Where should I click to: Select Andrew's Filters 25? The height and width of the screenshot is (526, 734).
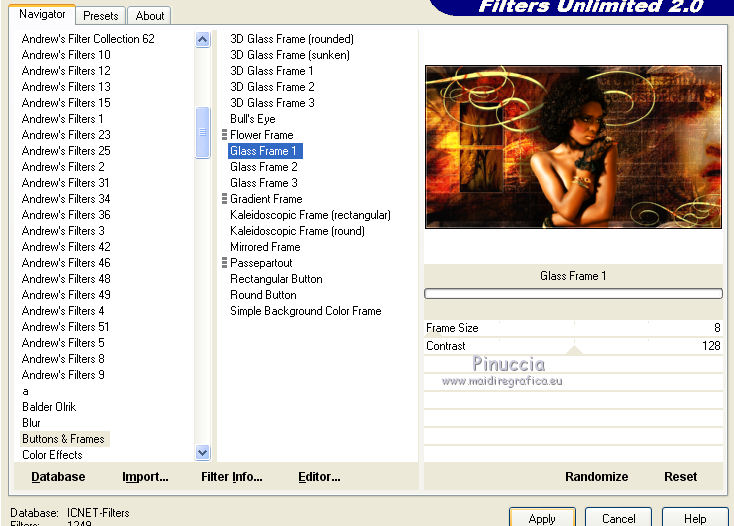66,151
